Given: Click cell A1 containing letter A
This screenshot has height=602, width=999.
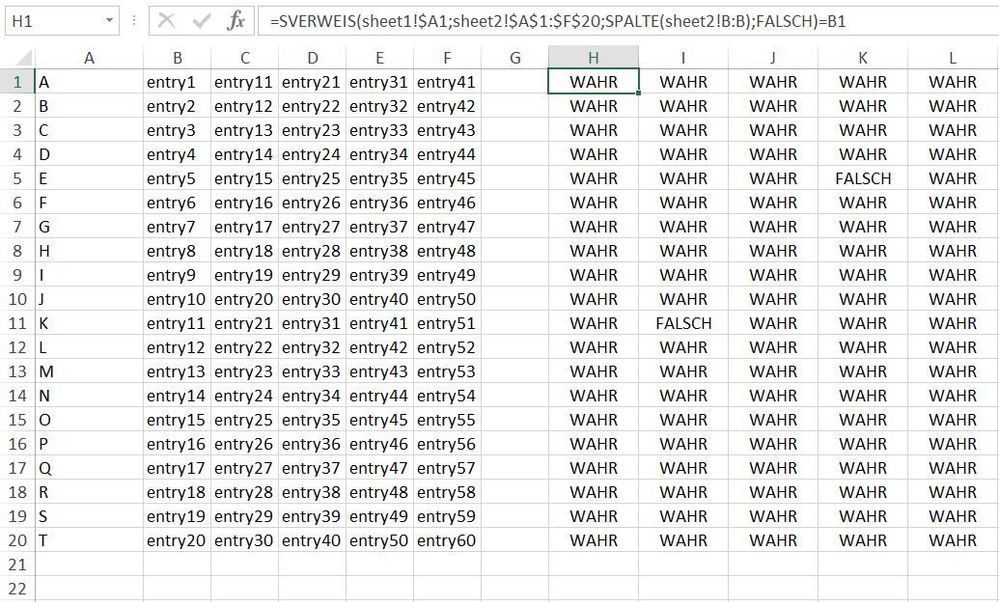Looking at the screenshot, I should tap(89, 82).
